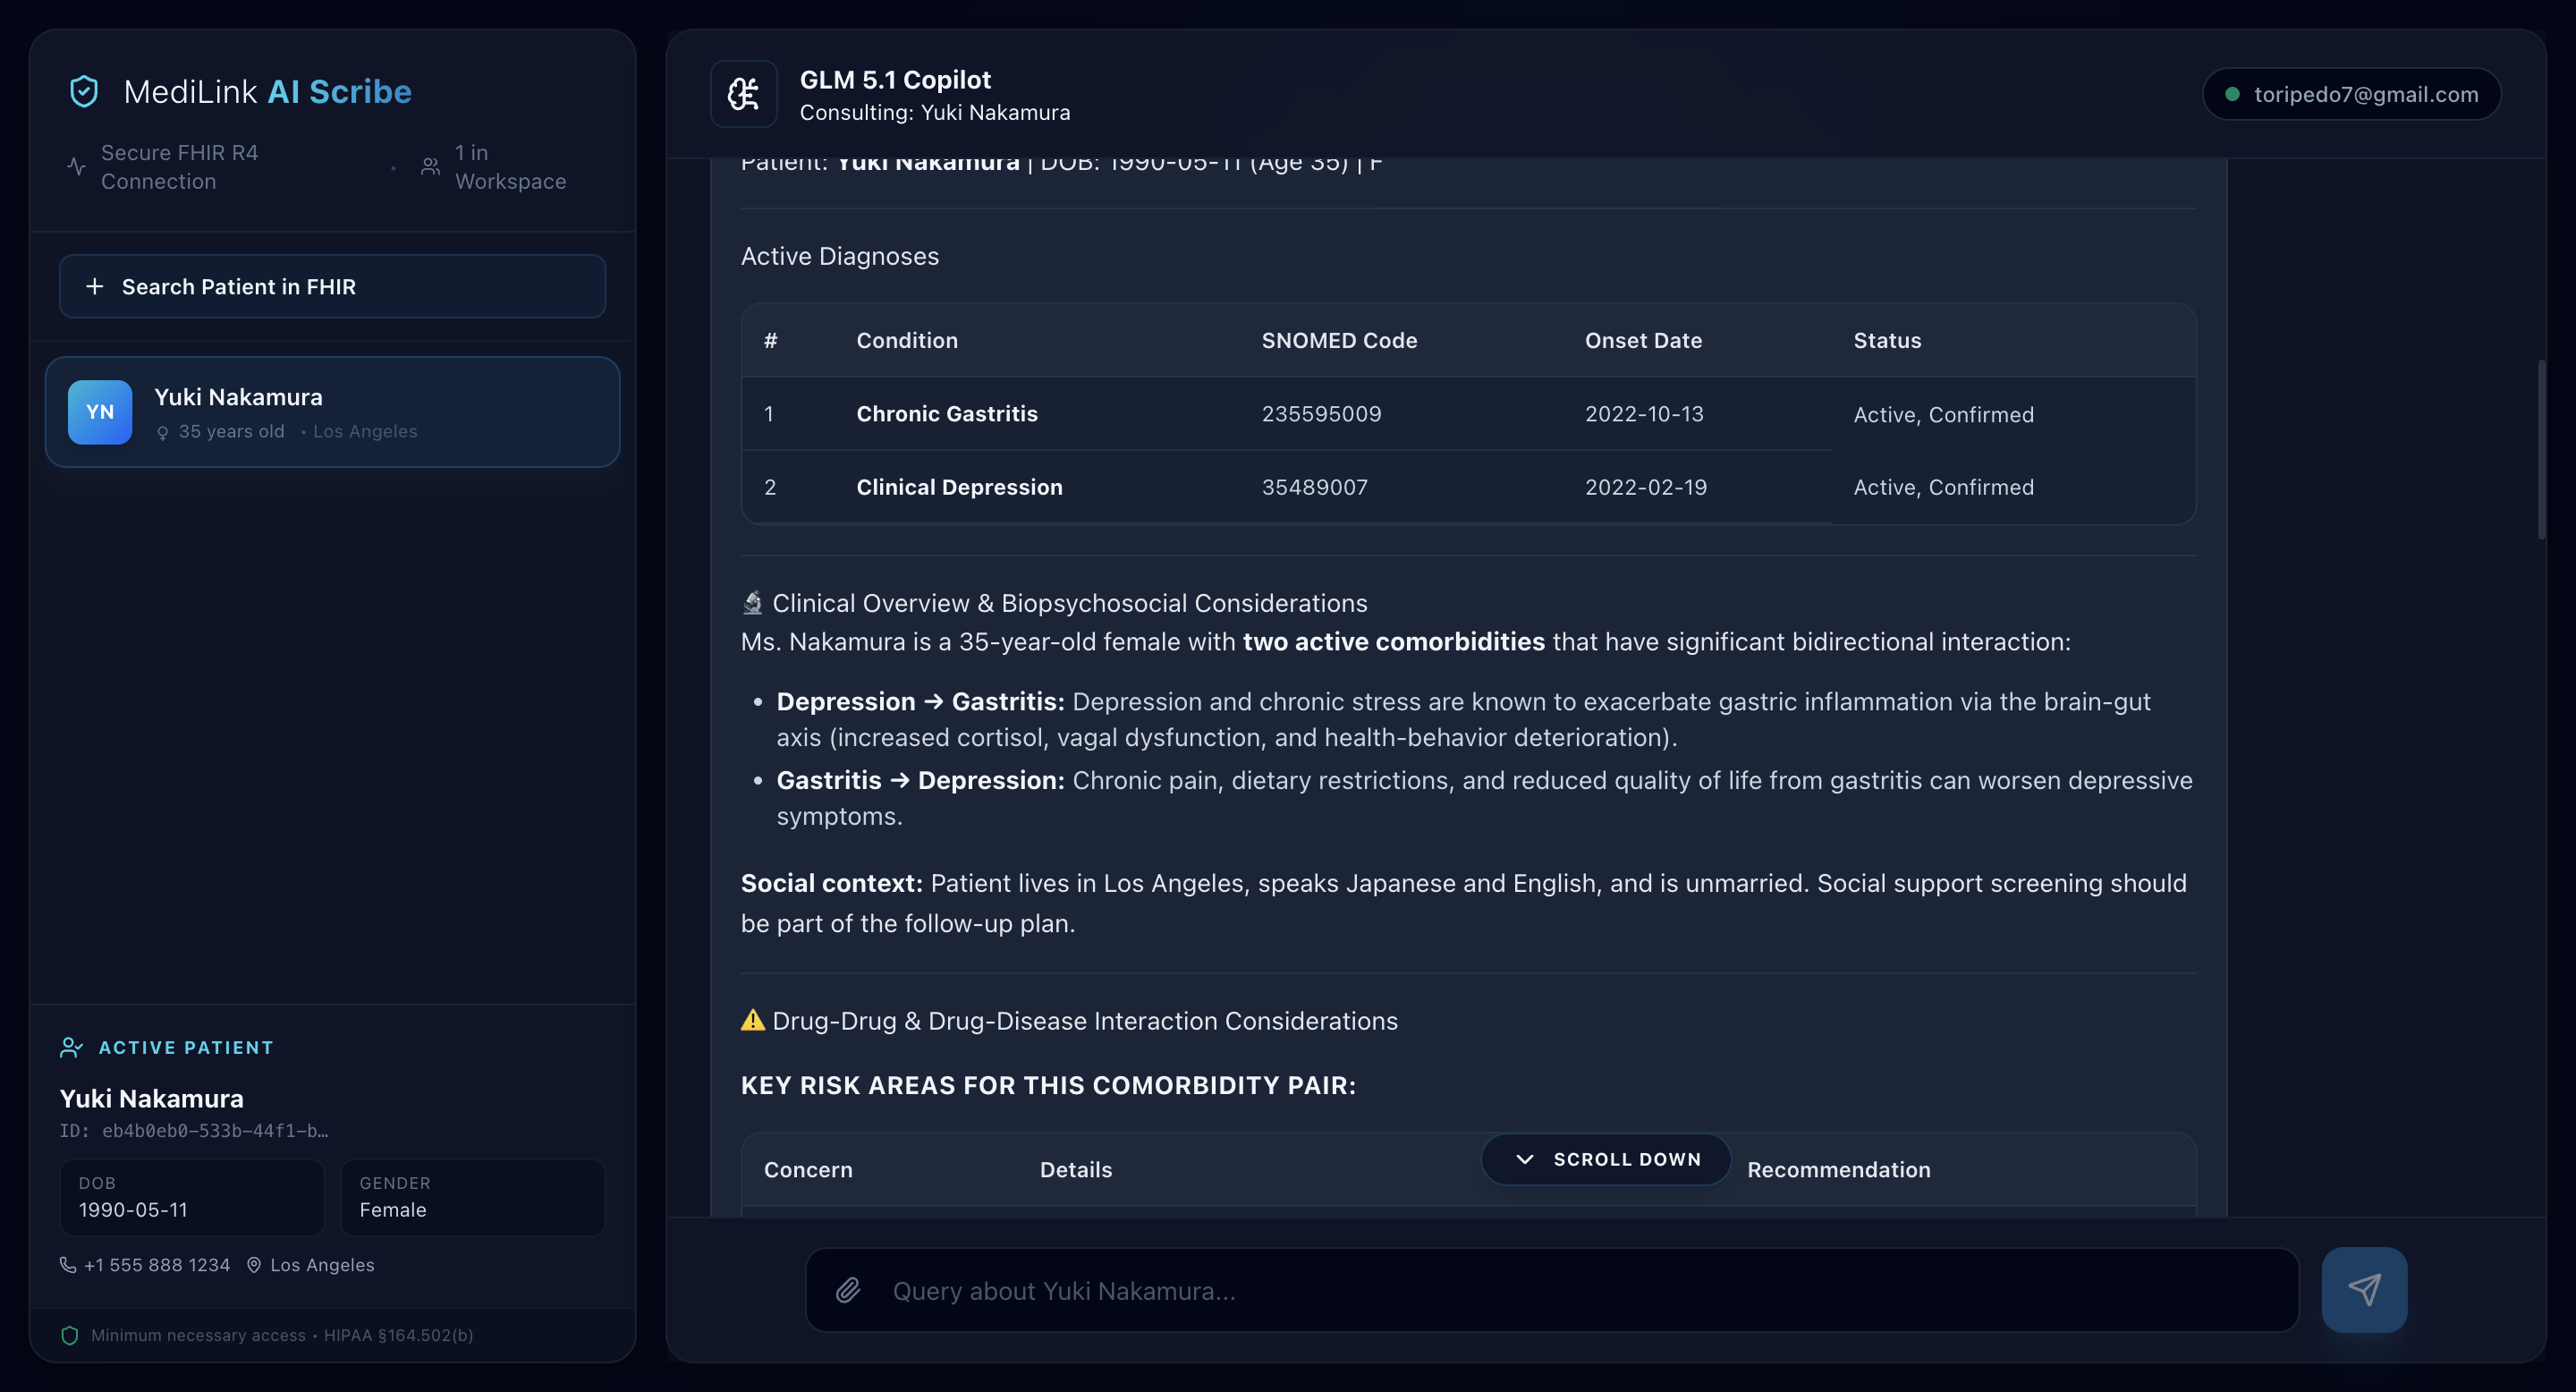The height and width of the screenshot is (1392, 2576).
Task: Click the phone icon near number
Action: (68, 1265)
